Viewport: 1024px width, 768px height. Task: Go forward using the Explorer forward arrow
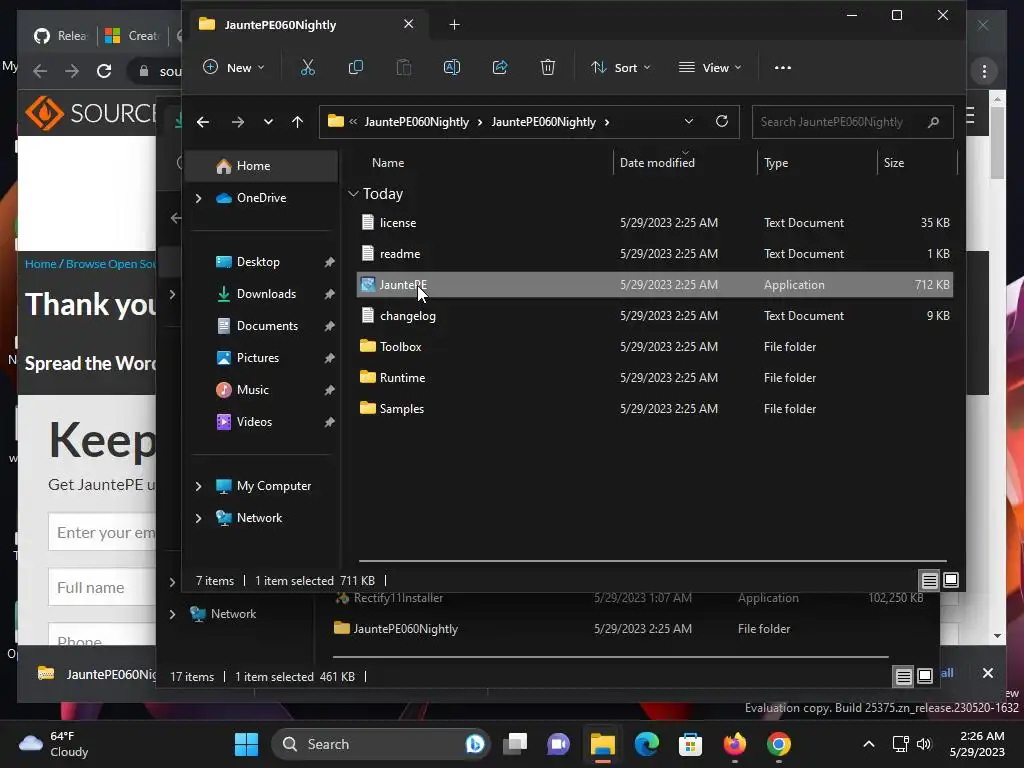point(238,122)
